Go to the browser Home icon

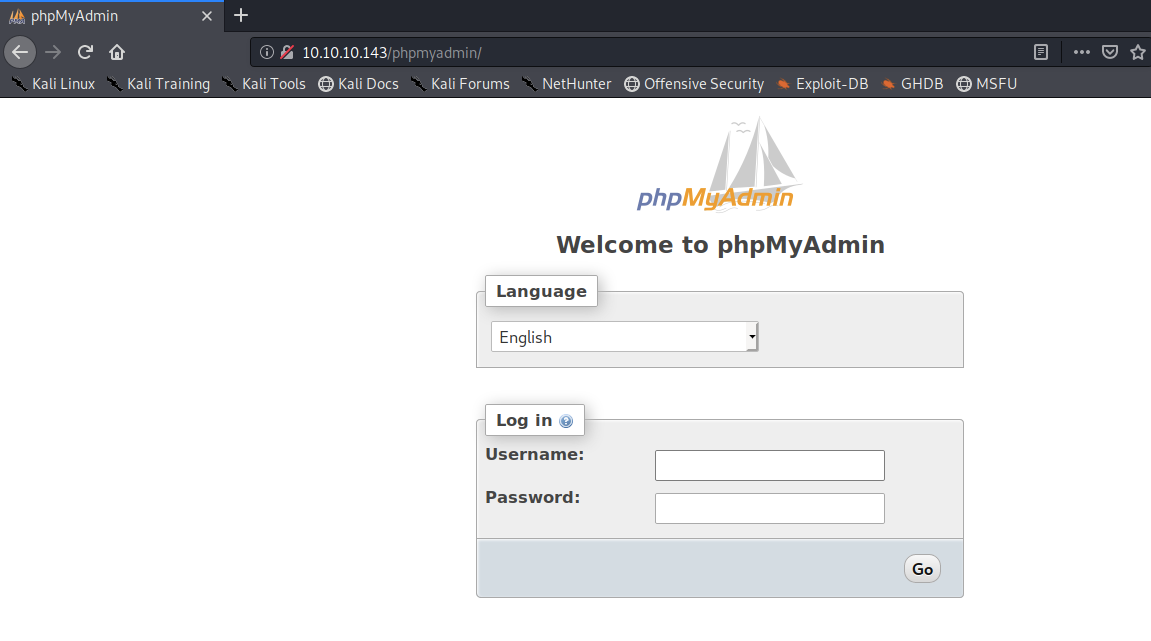pyautogui.click(x=117, y=52)
